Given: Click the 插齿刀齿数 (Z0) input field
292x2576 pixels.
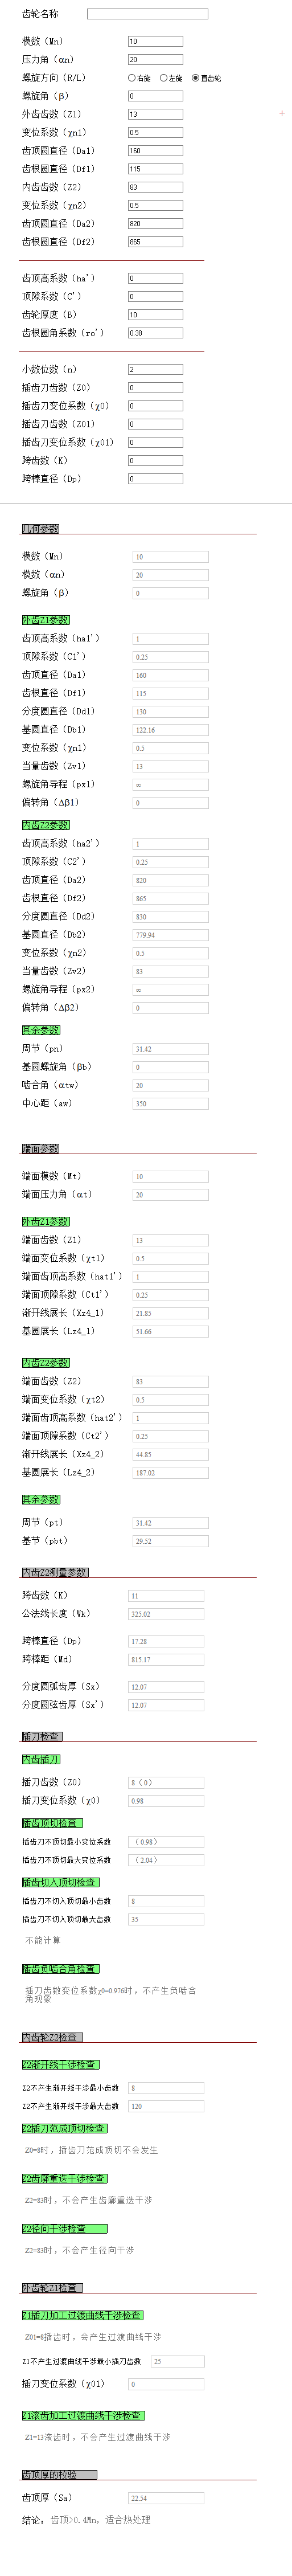Looking at the screenshot, I should click(155, 388).
